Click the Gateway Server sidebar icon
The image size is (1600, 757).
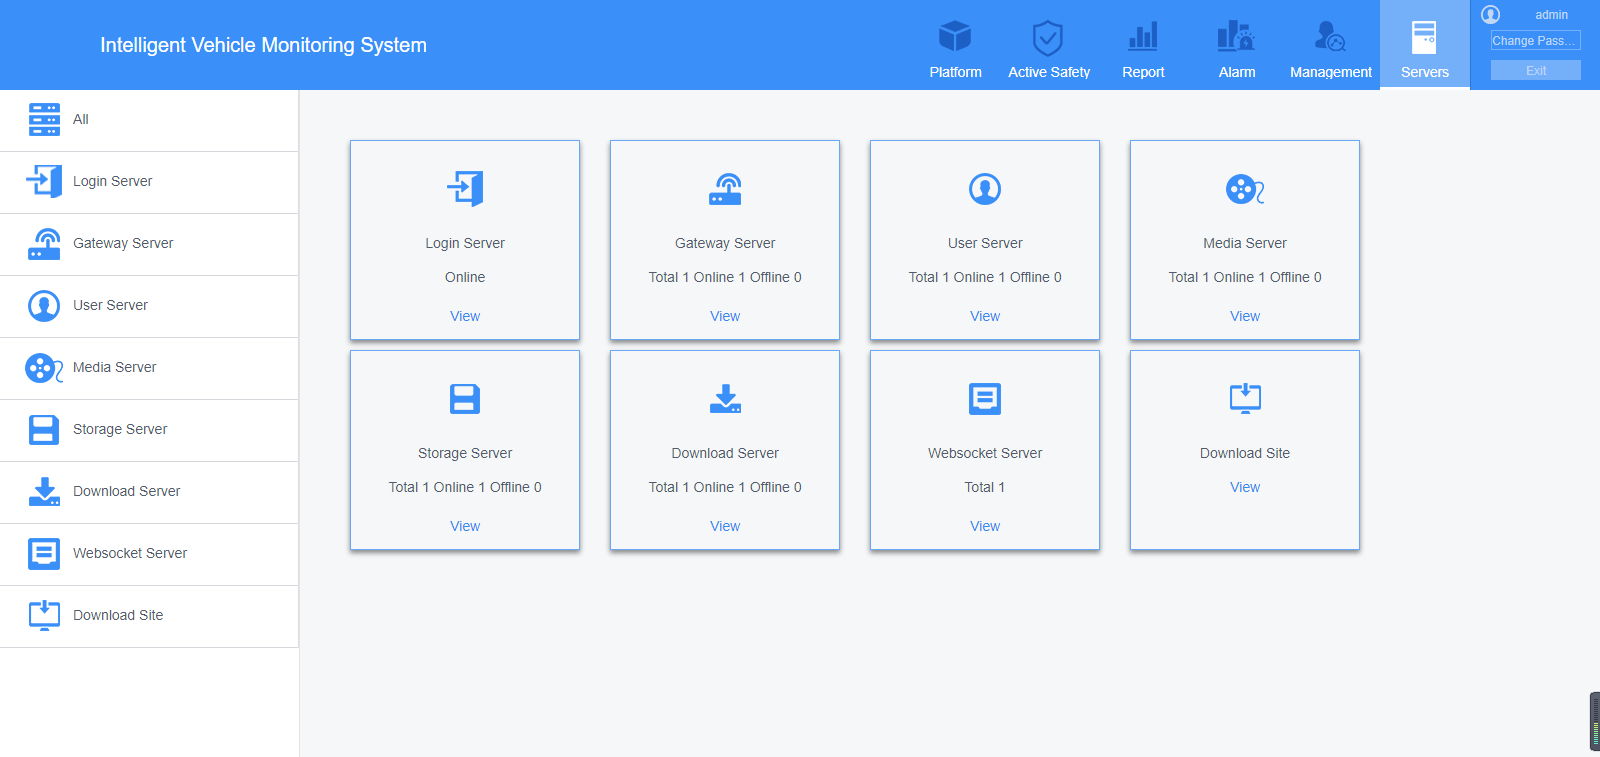[44, 244]
